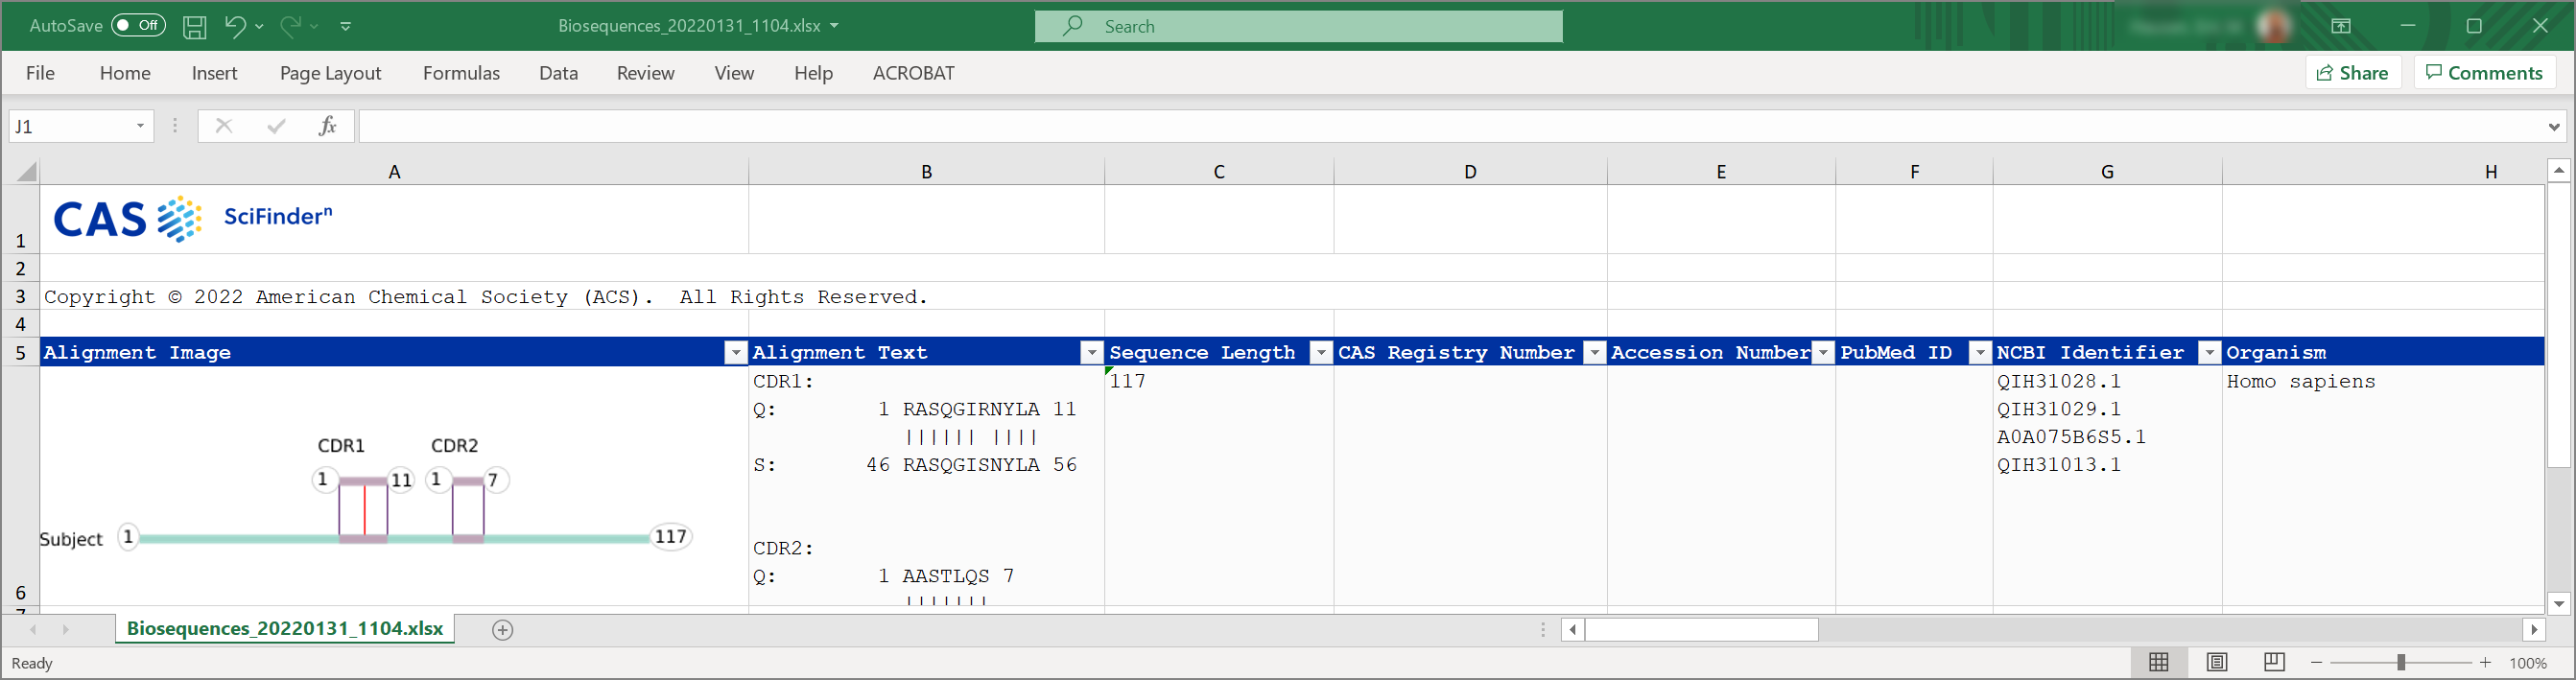Open Alignment Text filter dropdown

pos(1092,352)
